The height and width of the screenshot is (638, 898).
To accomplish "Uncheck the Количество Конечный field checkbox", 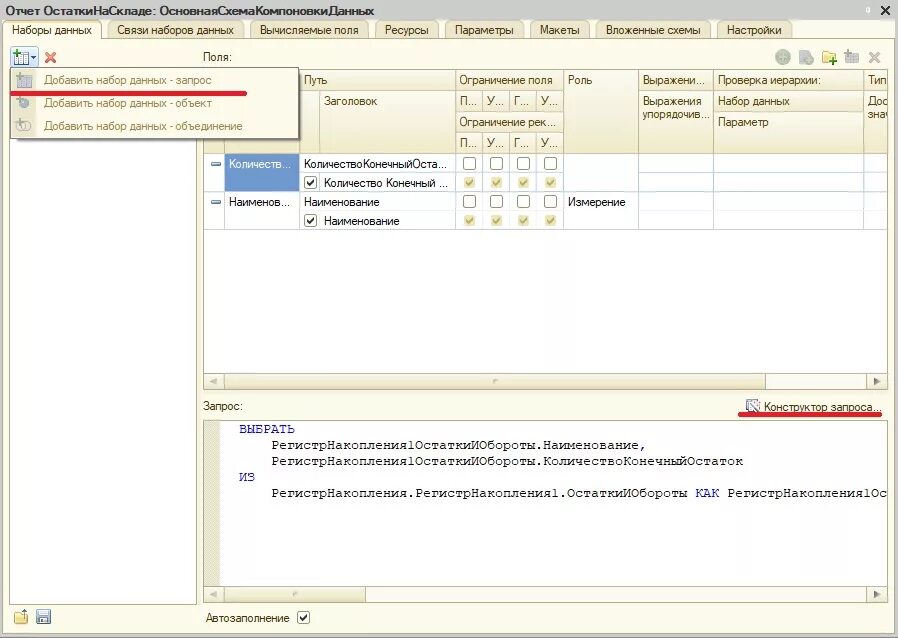I will pos(311,183).
